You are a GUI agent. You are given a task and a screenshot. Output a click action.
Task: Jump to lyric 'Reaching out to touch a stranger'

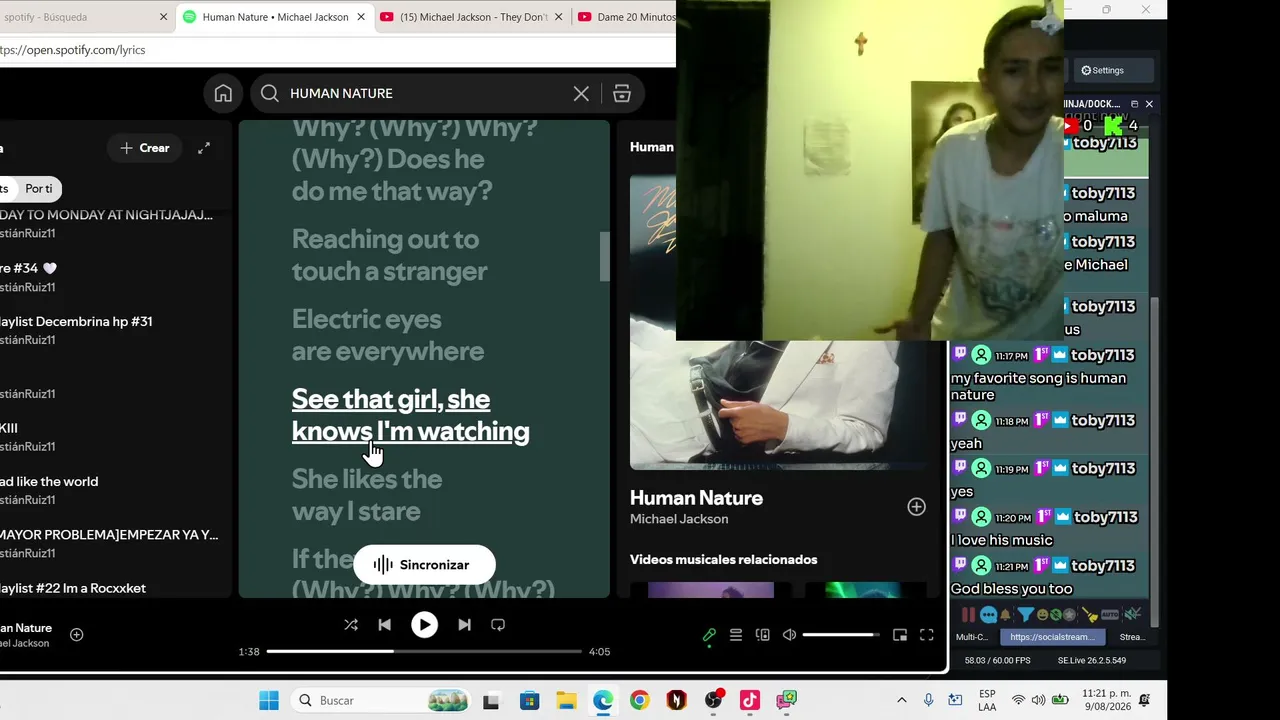[390, 255]
